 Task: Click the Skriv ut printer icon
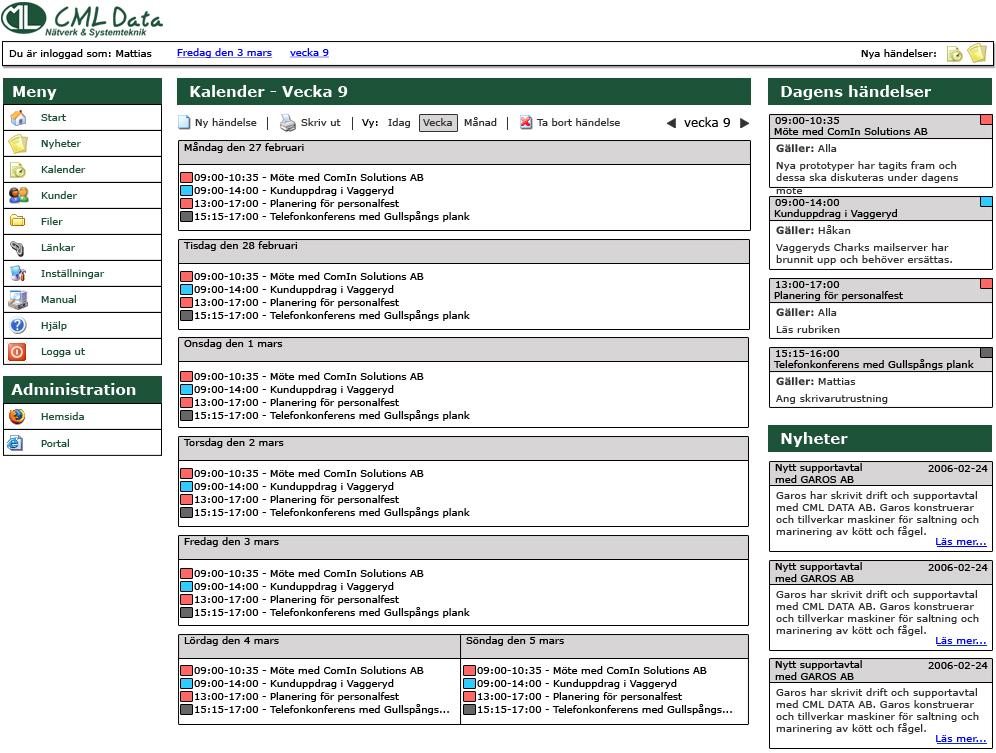click(x=288, y=123)
